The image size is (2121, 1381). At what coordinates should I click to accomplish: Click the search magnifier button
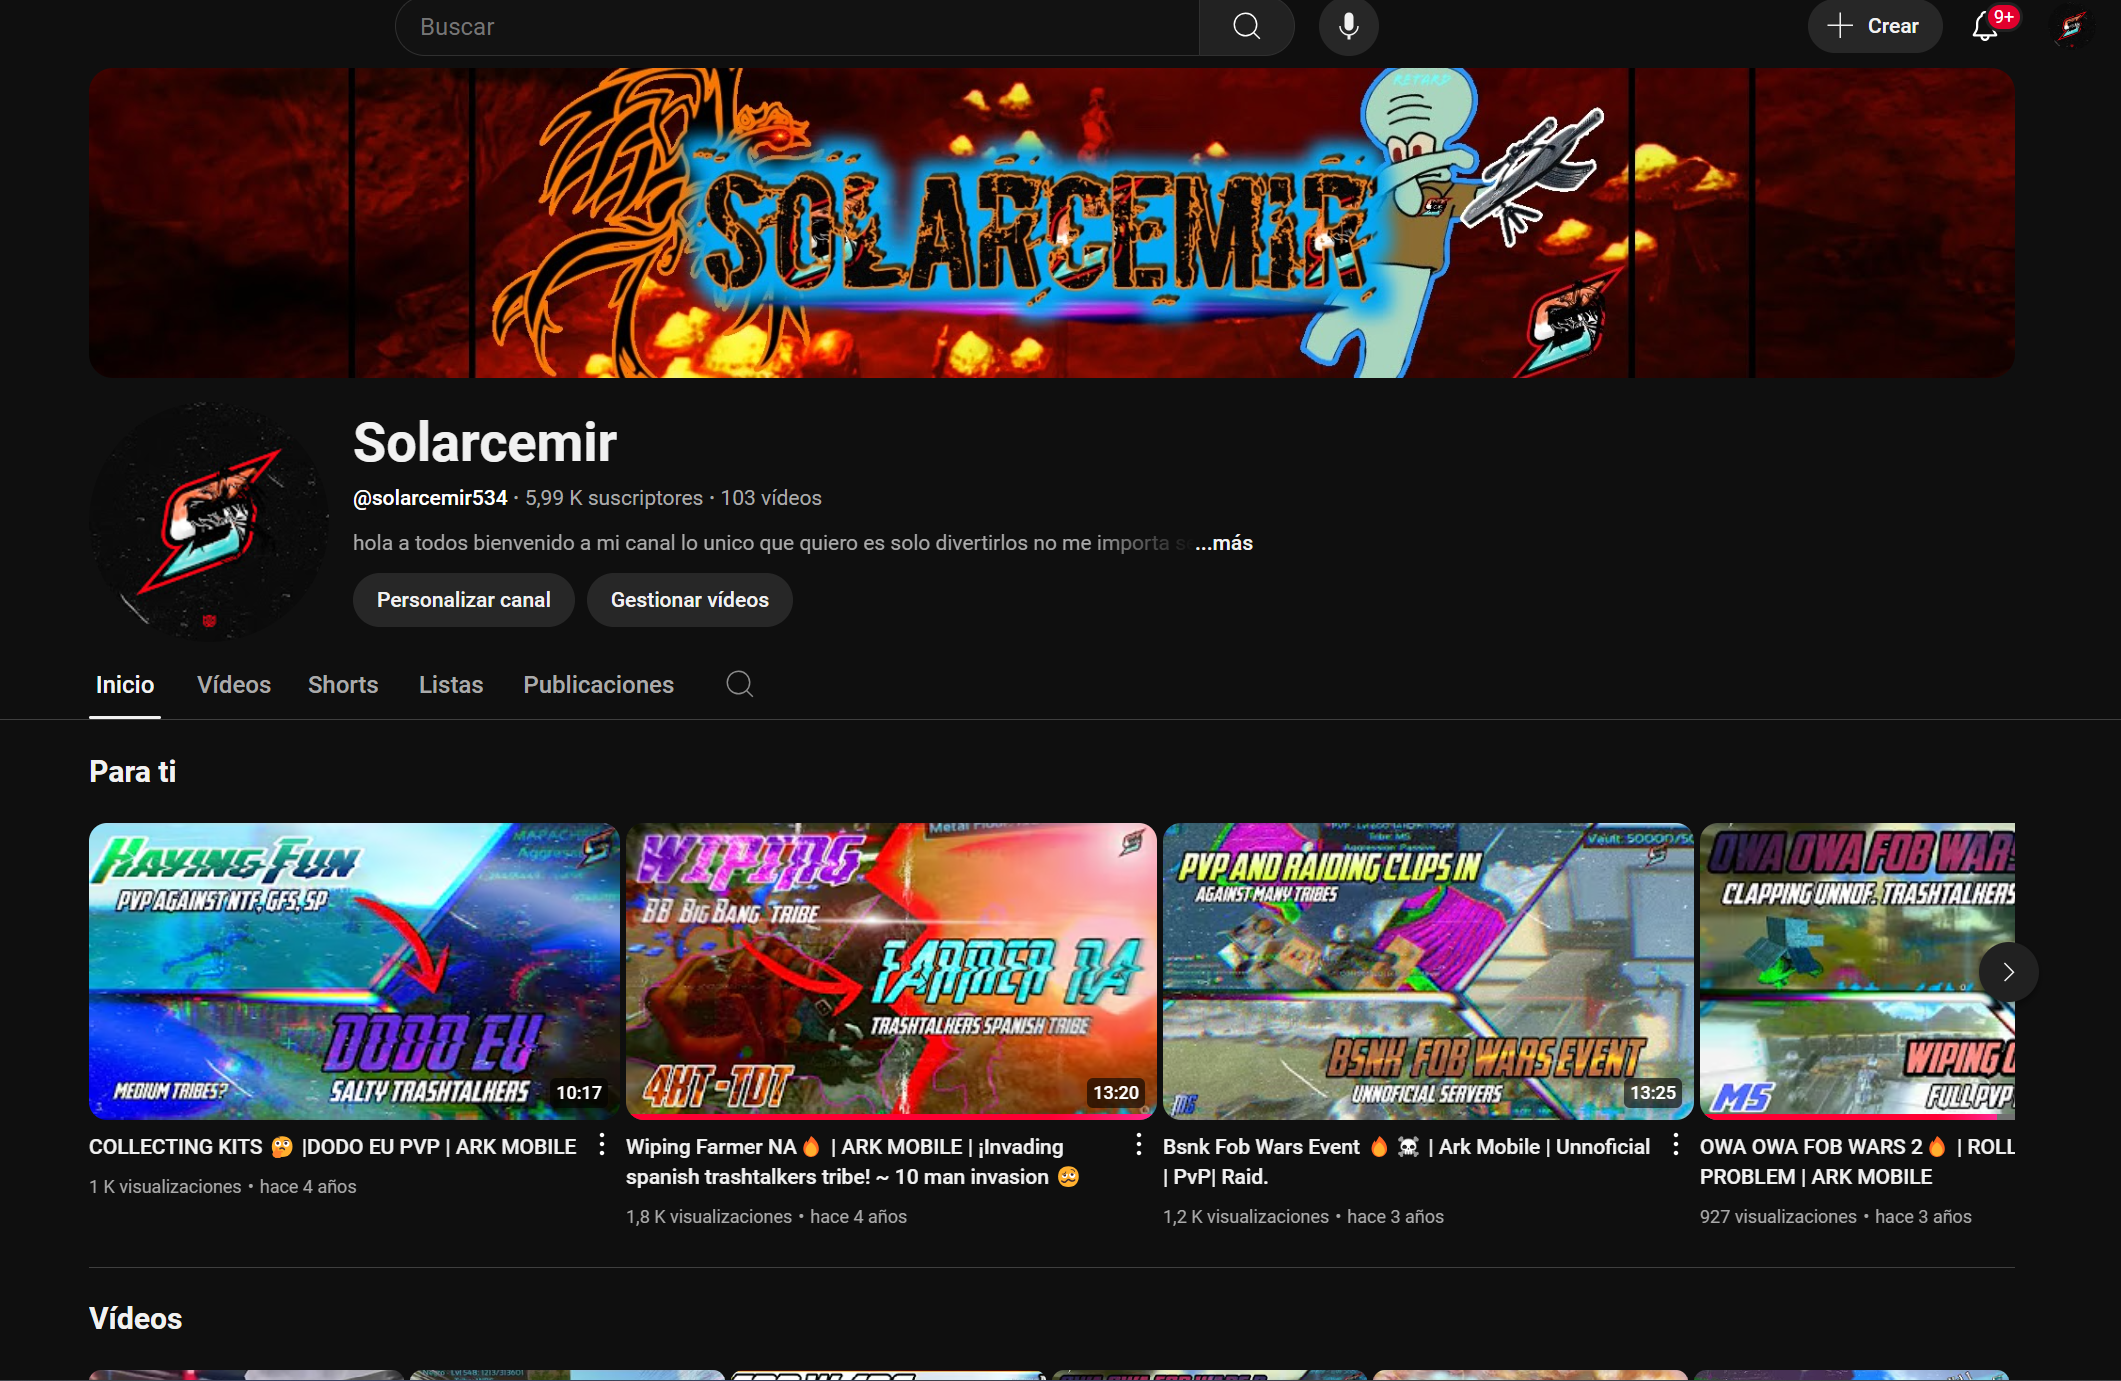[x=1246, y=26]
